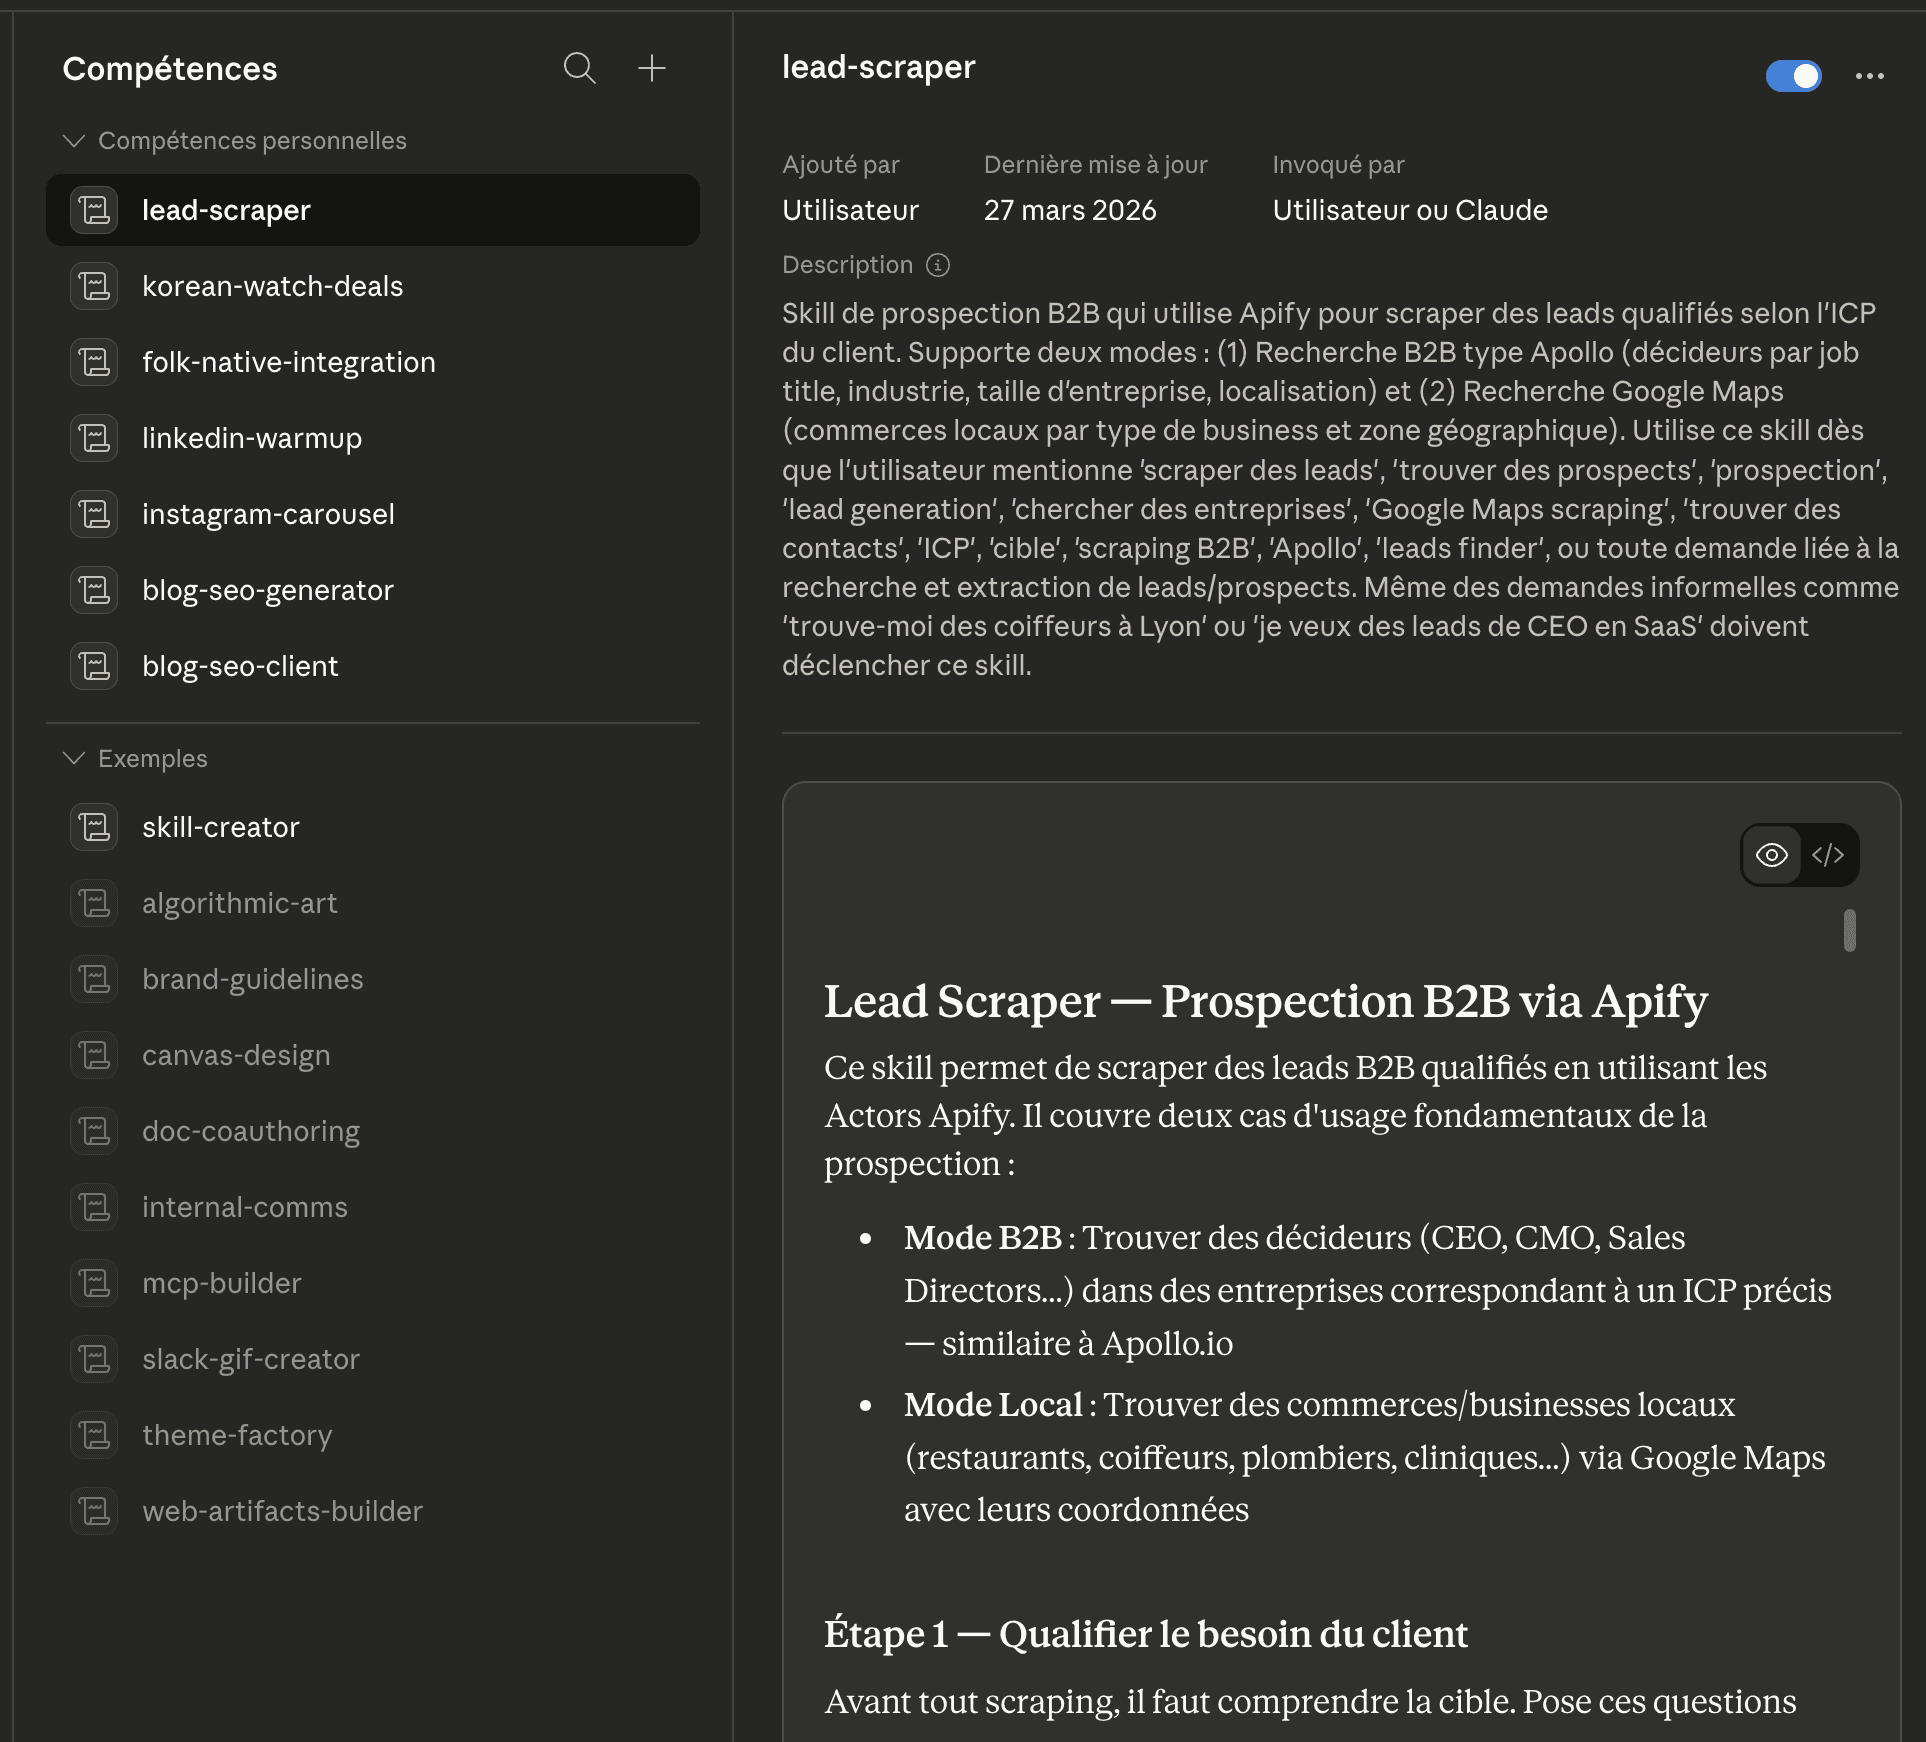
Task: Click the info icon beside Description
Action: (x=937, y=265)
